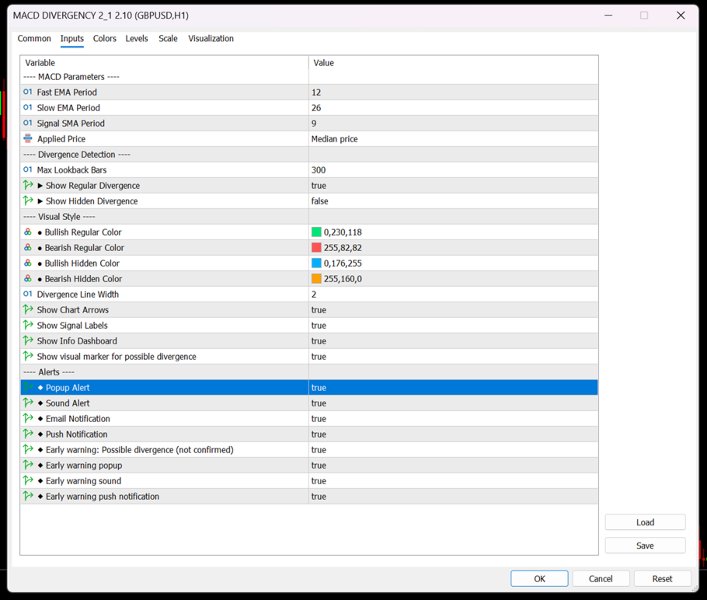Image resolution: width=707 pixels, height=600 pixels.
Task: Switch to the Visualization tab
Action: click(211, 38)
